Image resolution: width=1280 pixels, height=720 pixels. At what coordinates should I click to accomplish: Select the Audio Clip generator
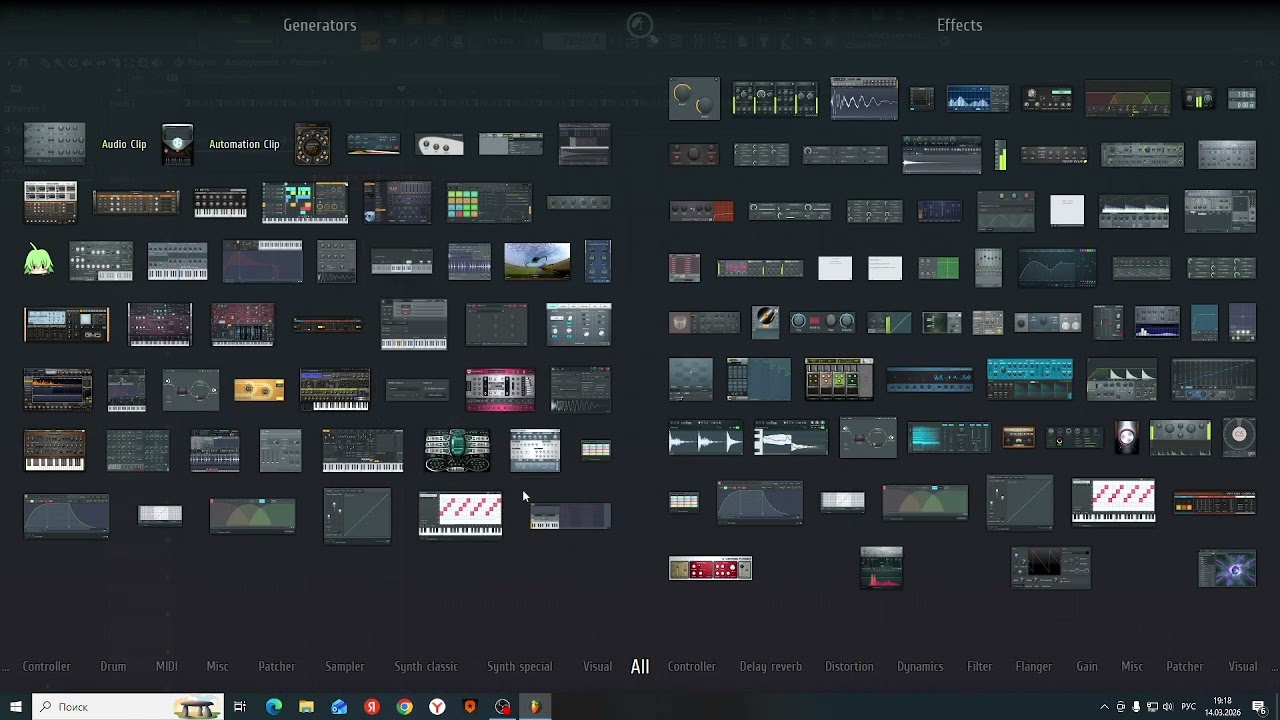[x=124, y=144]
